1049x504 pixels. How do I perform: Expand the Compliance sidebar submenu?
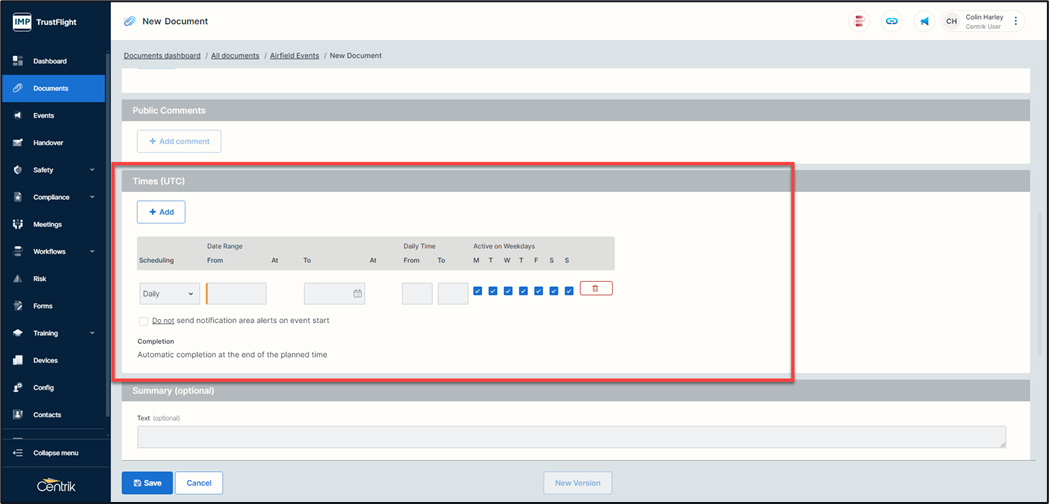92,197
